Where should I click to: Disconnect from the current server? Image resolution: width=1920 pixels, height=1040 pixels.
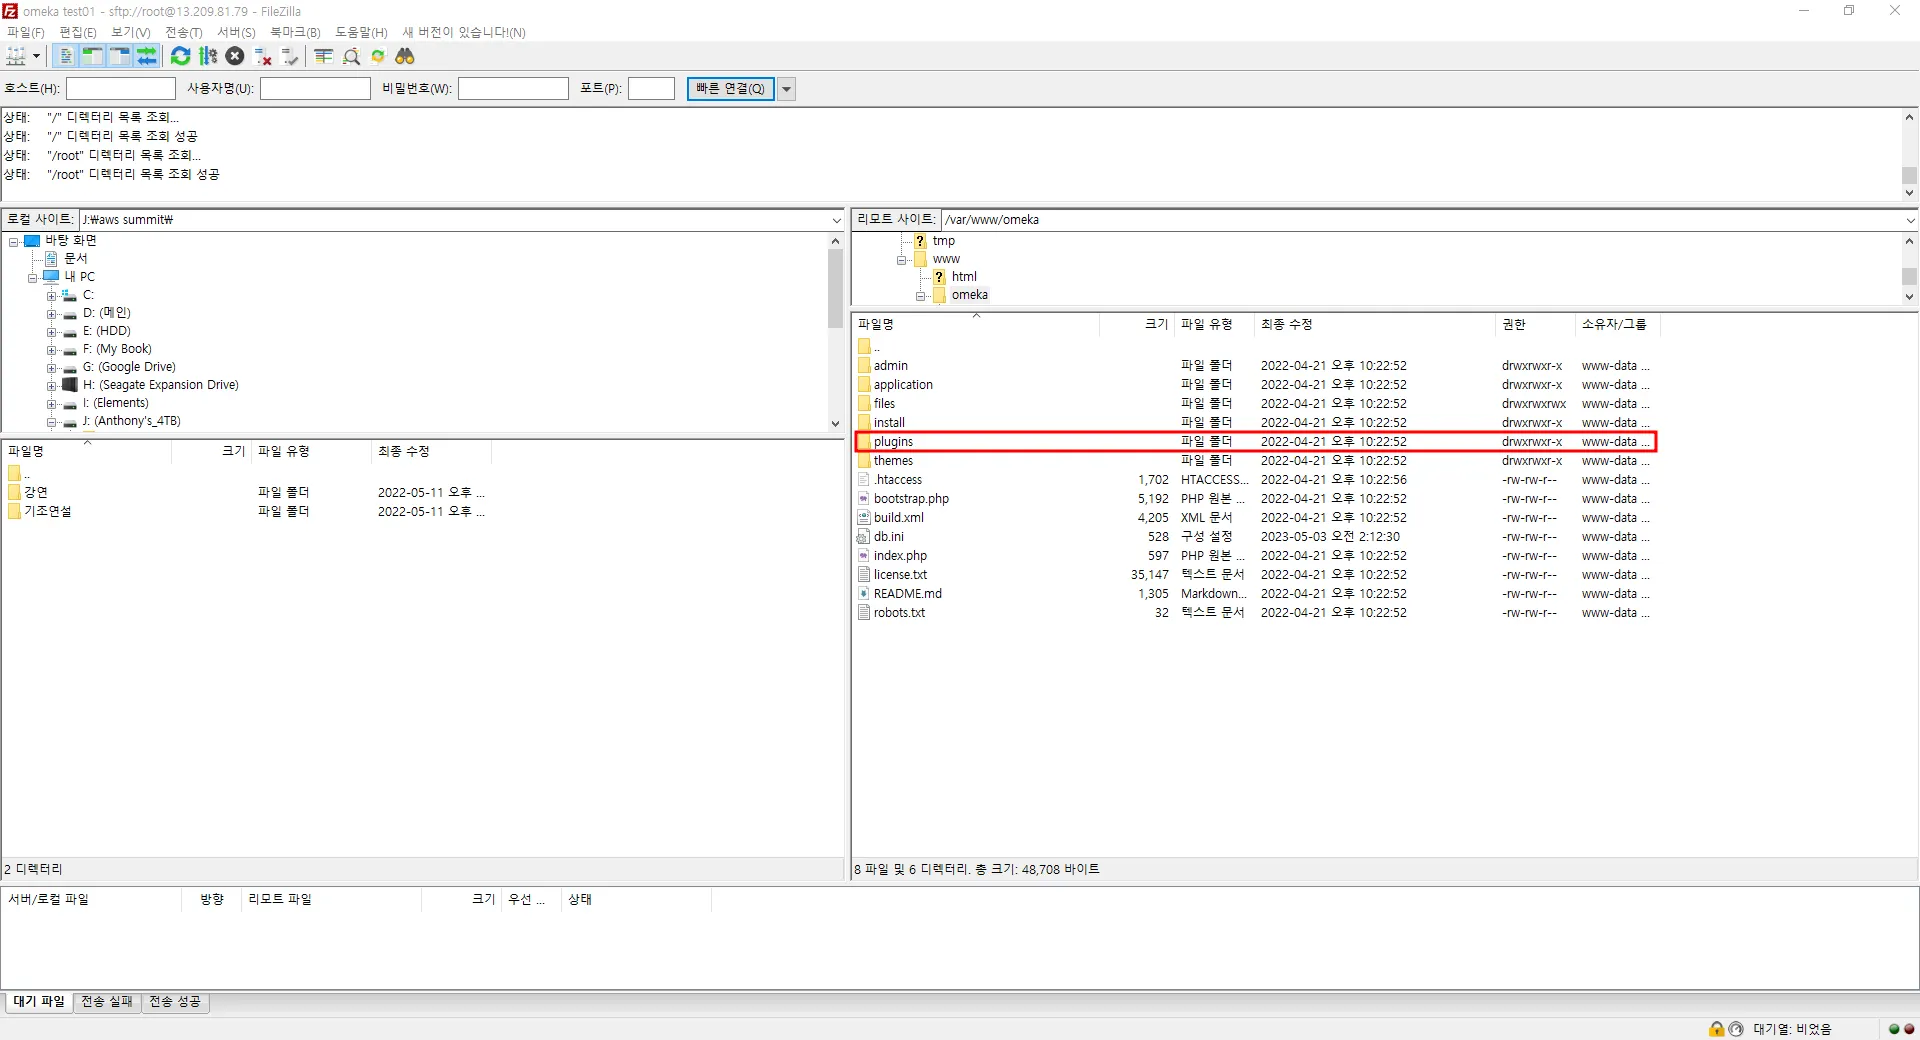pyautogui.click(x=263, y=56)
